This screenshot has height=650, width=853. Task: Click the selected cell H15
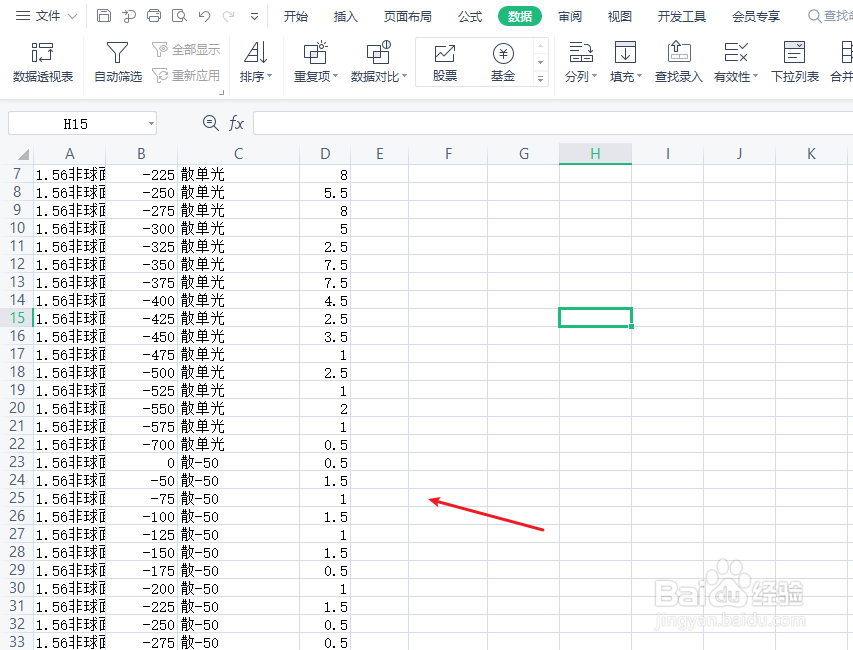click(595, 318)
